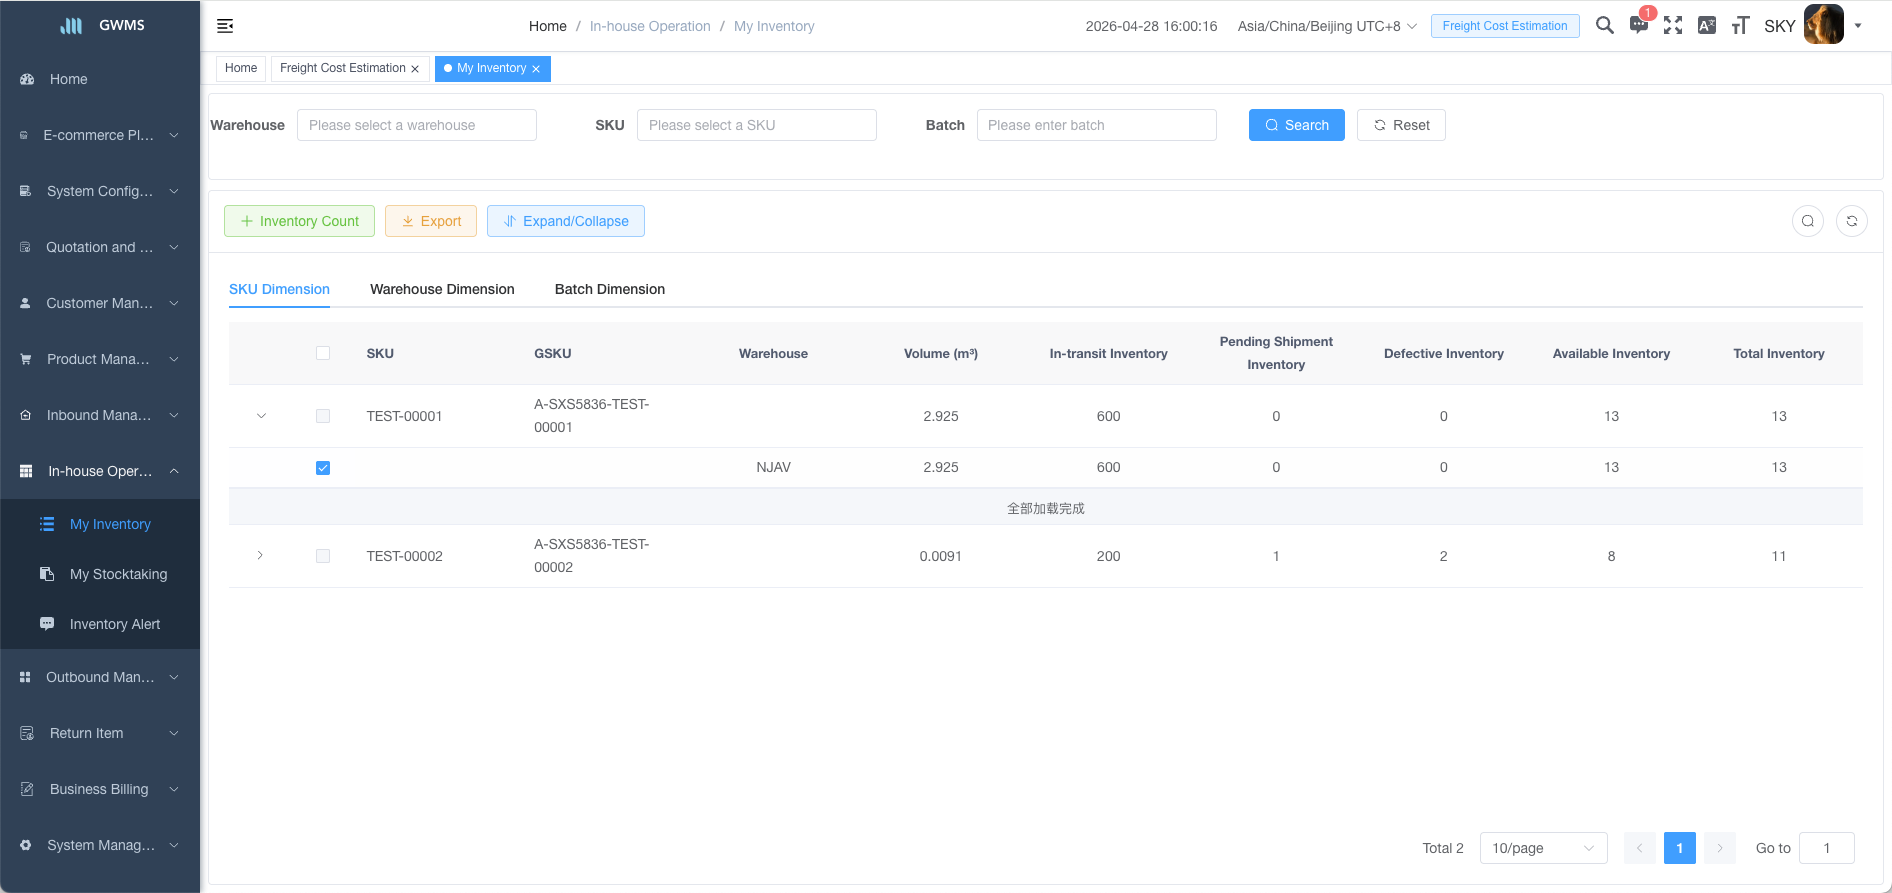Image resolution: width=1892 pixels, height=893 pixels.
Task: Open the user menu dropdown arrow
Action: (x=1858, y=26)
